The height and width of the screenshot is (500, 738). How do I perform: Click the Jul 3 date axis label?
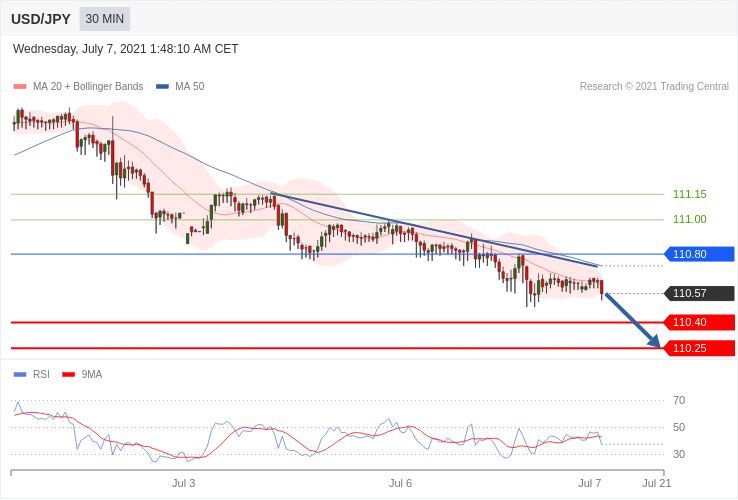point(184,483)
